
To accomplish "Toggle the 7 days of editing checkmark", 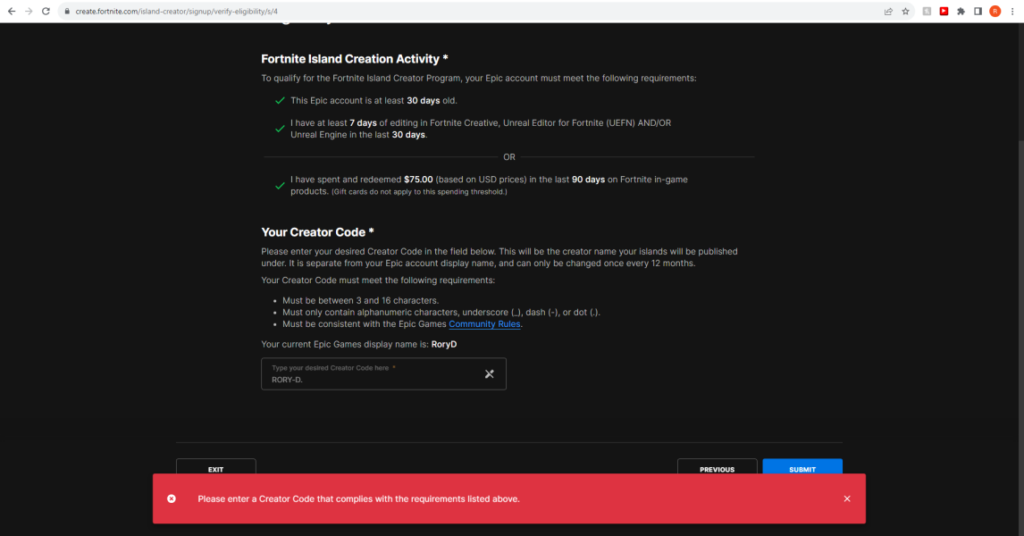I will pyautogui.click(x=280, y=128).
